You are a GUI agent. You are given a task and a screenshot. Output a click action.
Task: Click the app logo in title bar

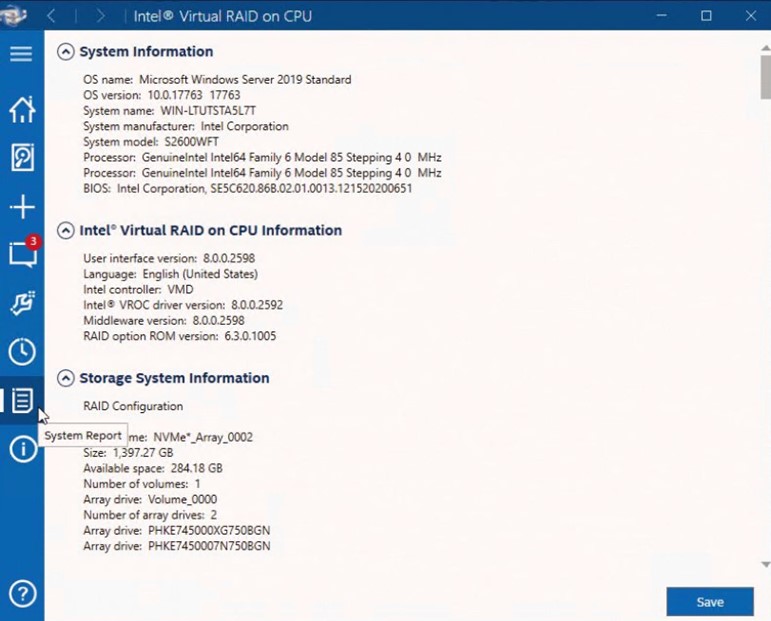[13, 15]
